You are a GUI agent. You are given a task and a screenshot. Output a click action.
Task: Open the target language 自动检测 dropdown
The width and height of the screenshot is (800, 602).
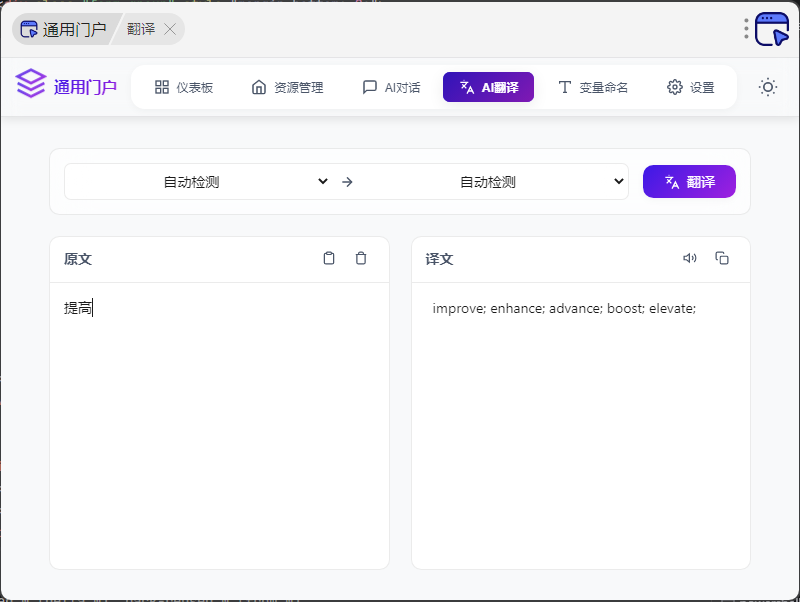click(493, 182)
